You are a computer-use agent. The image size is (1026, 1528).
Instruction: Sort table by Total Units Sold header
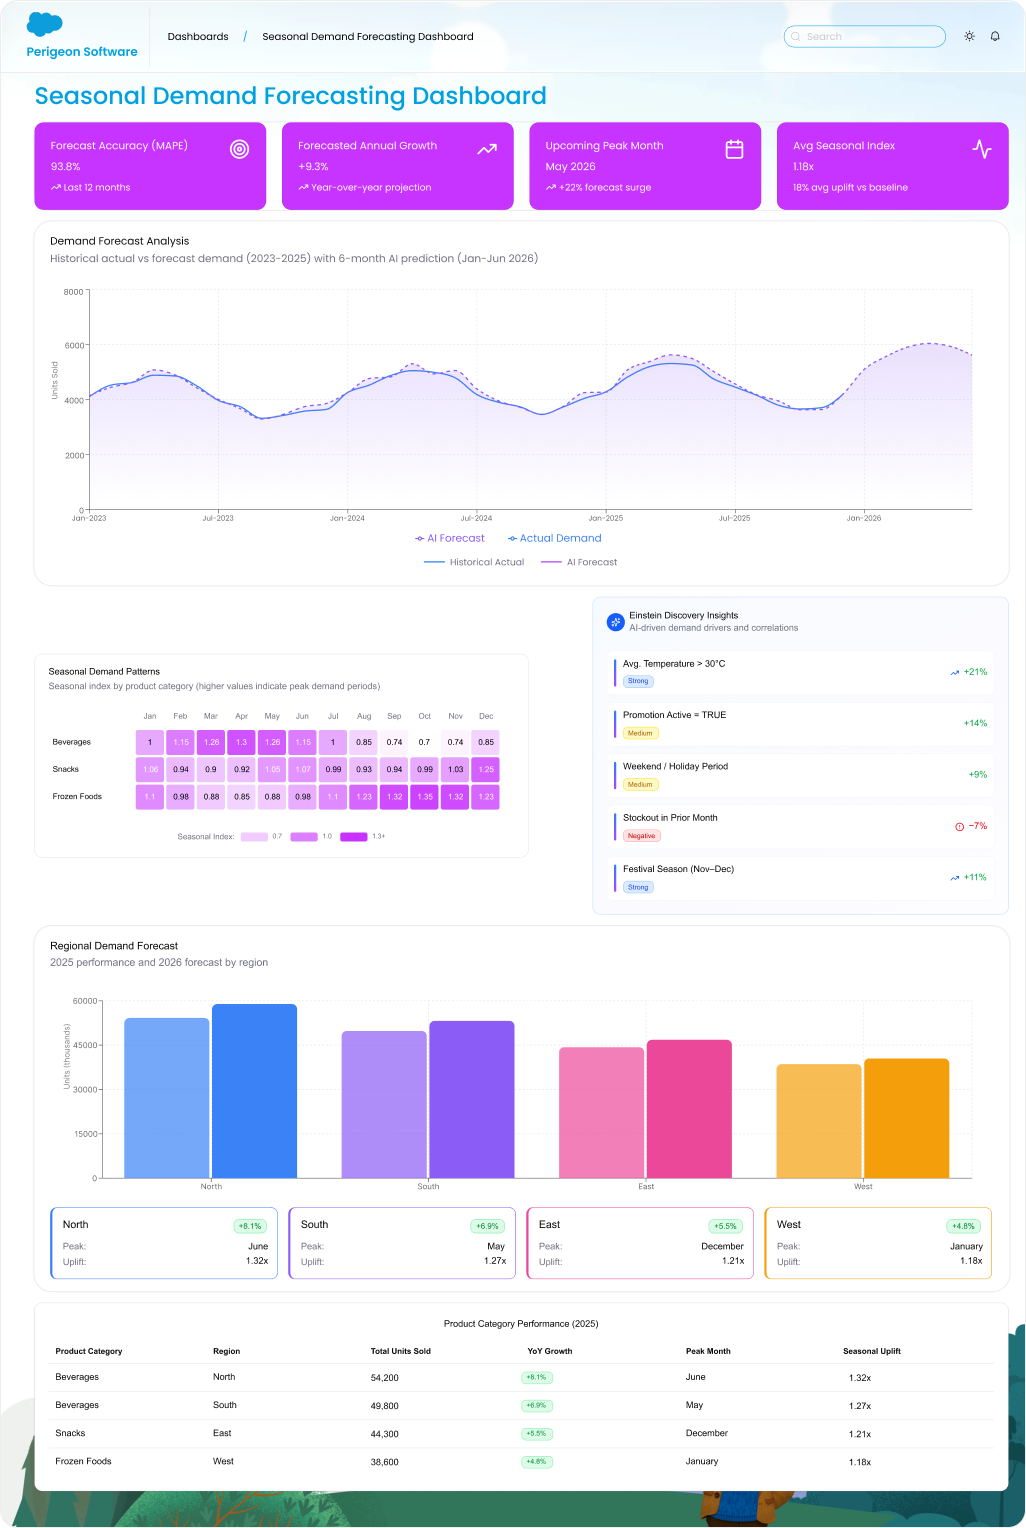tap(400, 1351)
